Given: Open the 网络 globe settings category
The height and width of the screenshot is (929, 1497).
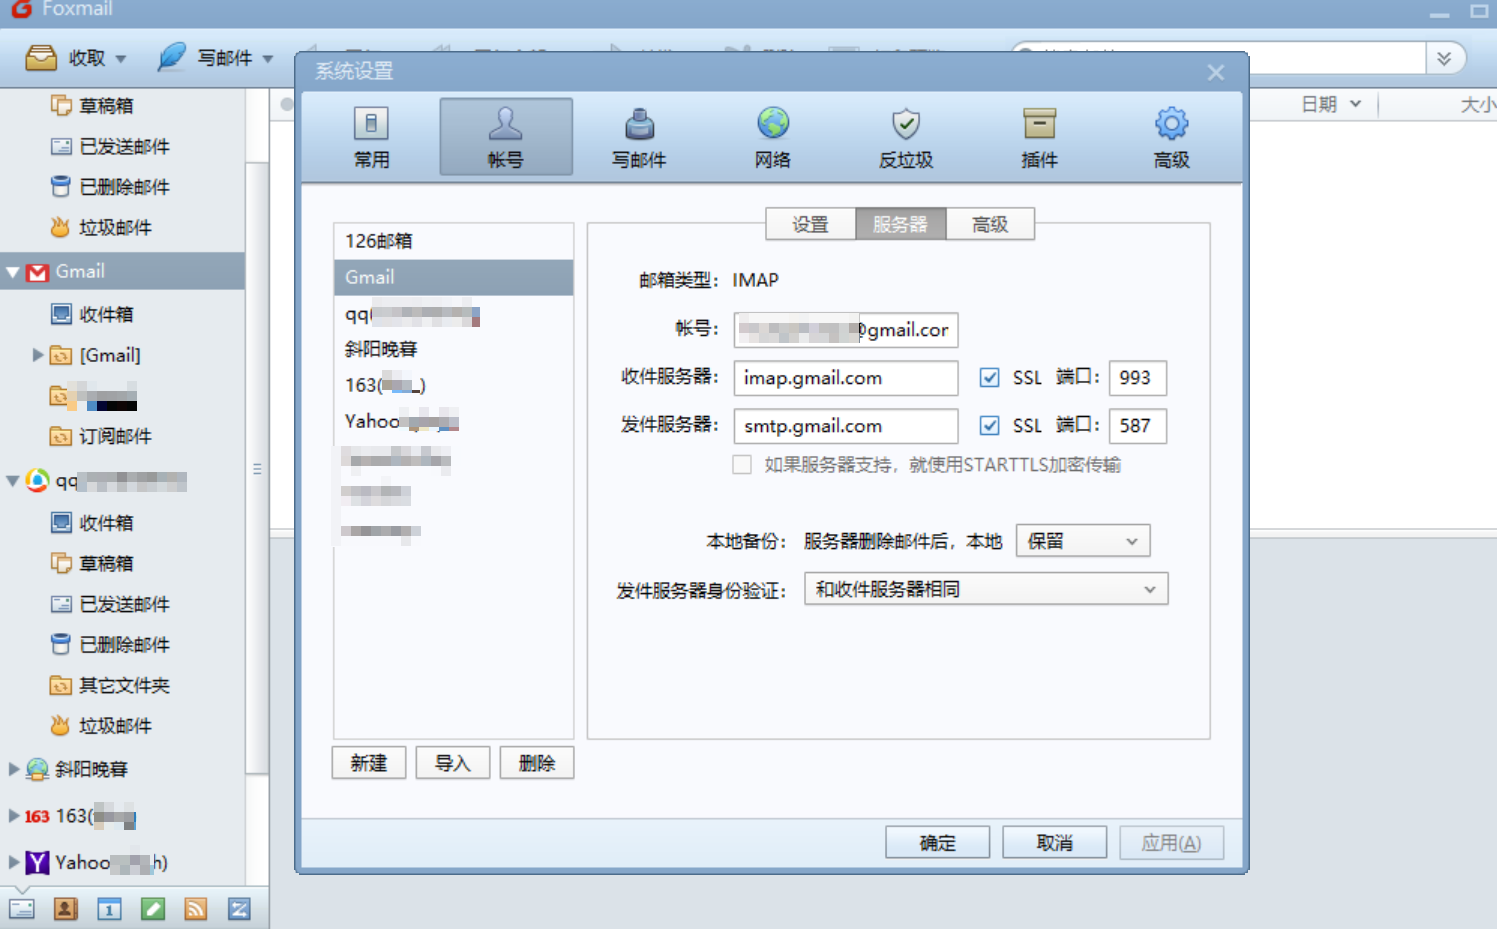Looking at the screenshot, I should point(773,137).
